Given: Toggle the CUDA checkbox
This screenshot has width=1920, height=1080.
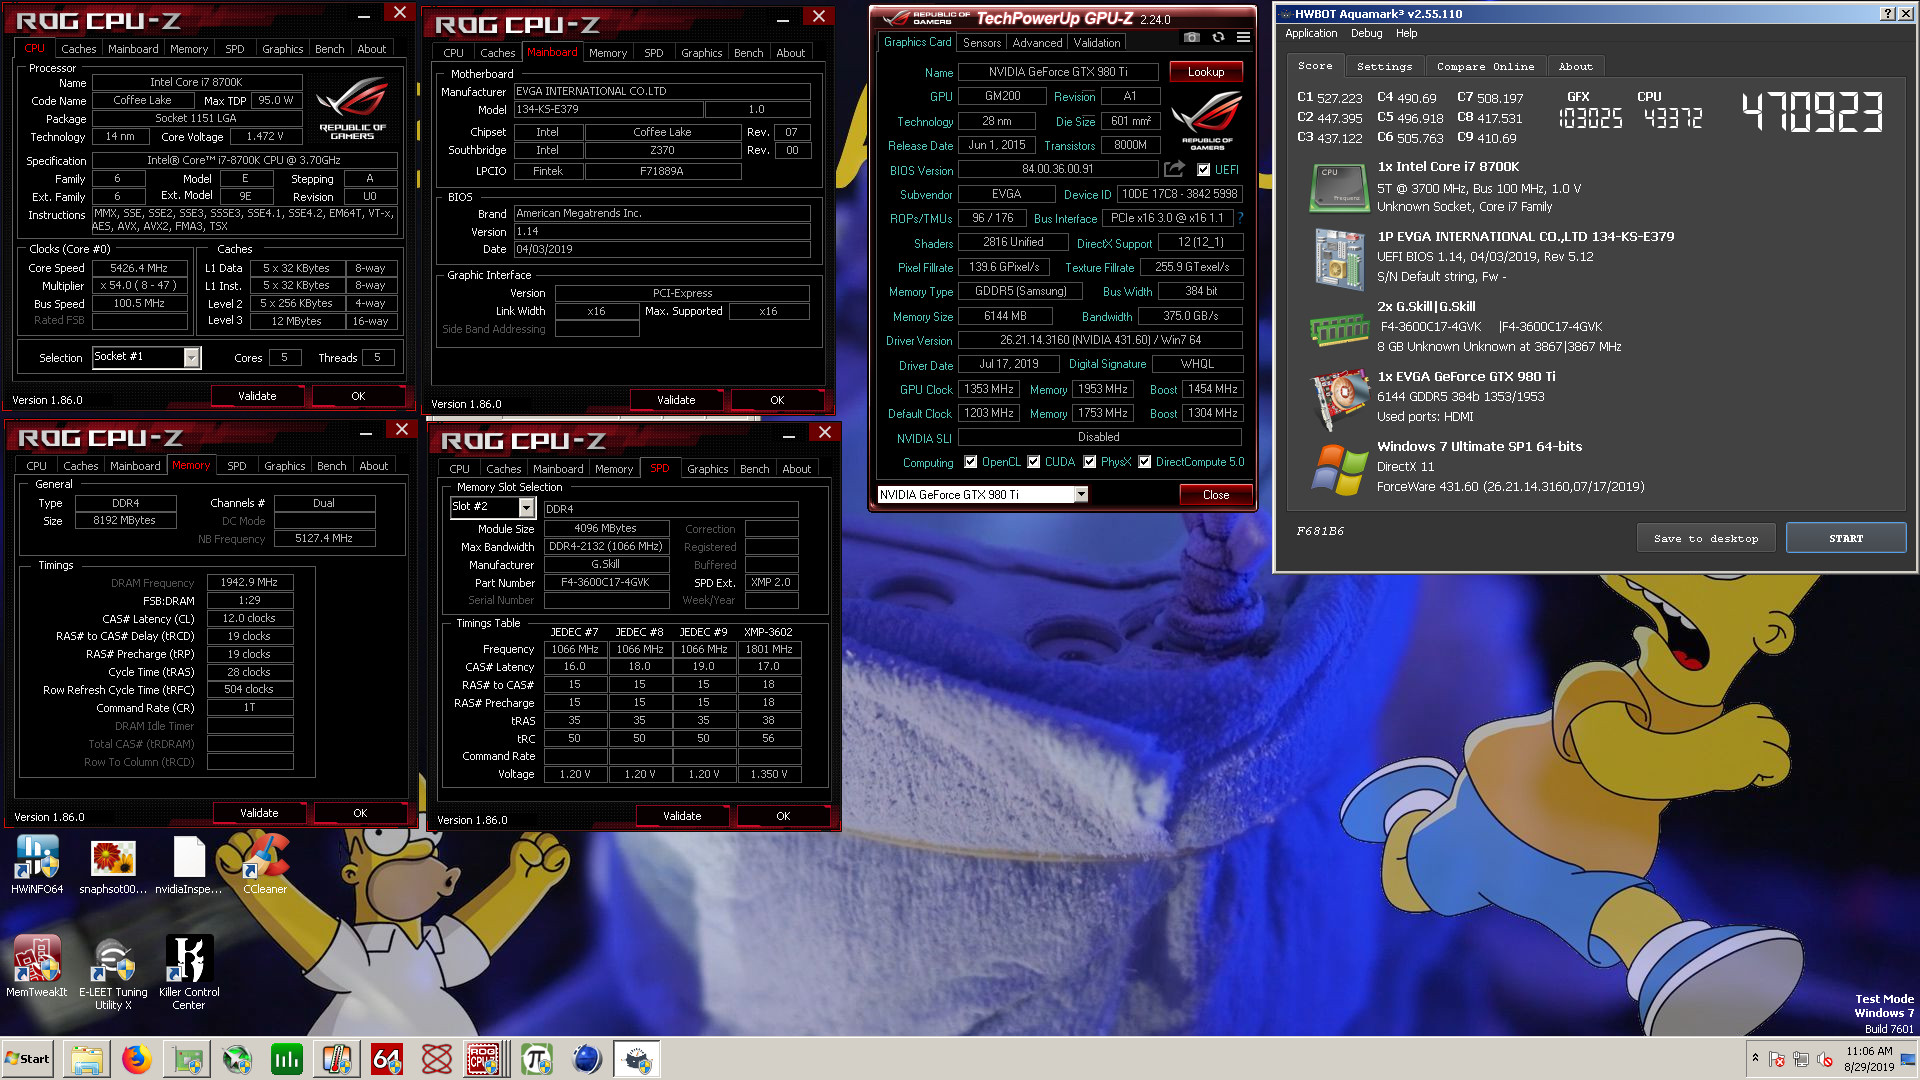Looking at the screenshot, I should (x=1034, y=462).
